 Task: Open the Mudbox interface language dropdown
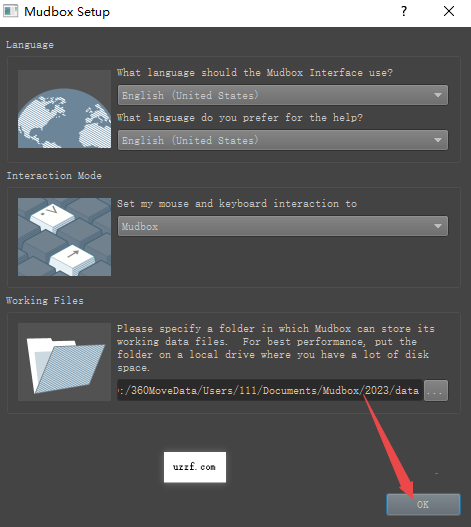(283, 95)
